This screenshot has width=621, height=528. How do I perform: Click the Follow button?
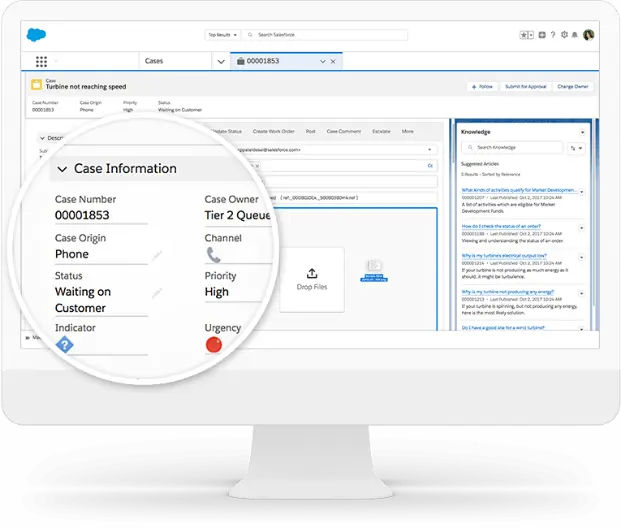pos(482,86)
